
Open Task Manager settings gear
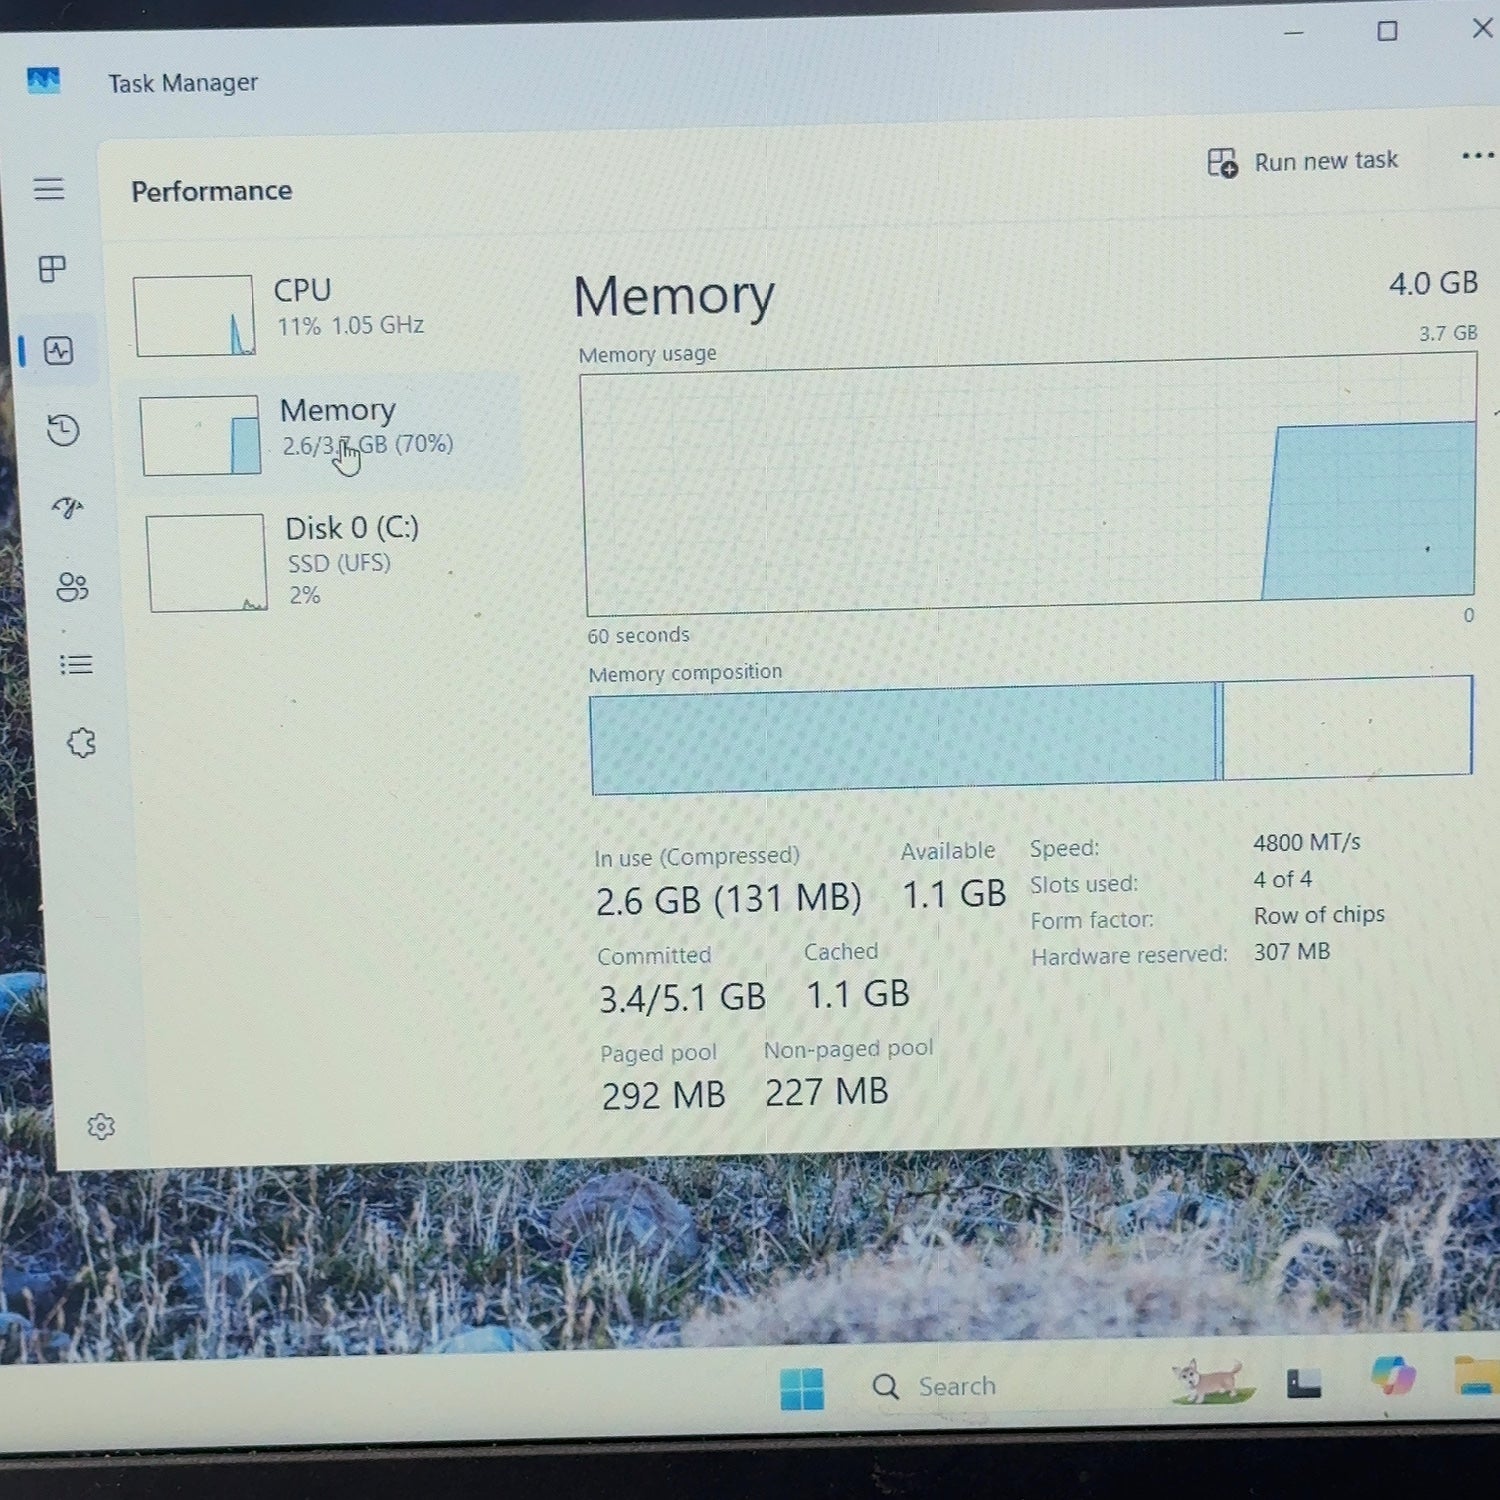[x=101, y=1127]
